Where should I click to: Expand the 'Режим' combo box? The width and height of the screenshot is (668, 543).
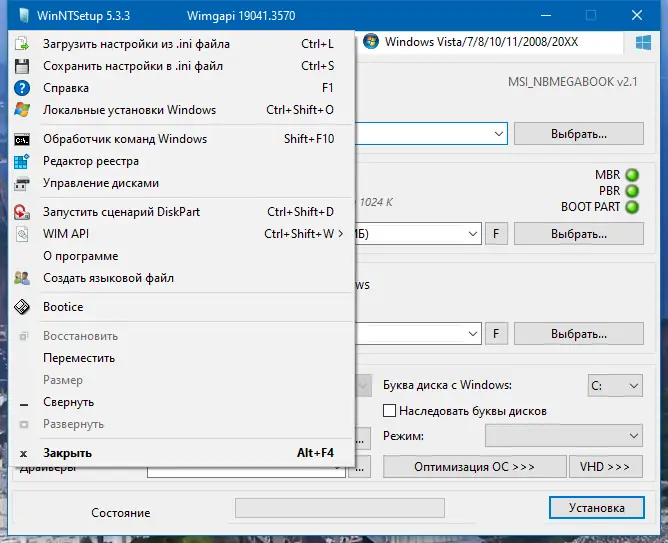click(x=564, y=436)
